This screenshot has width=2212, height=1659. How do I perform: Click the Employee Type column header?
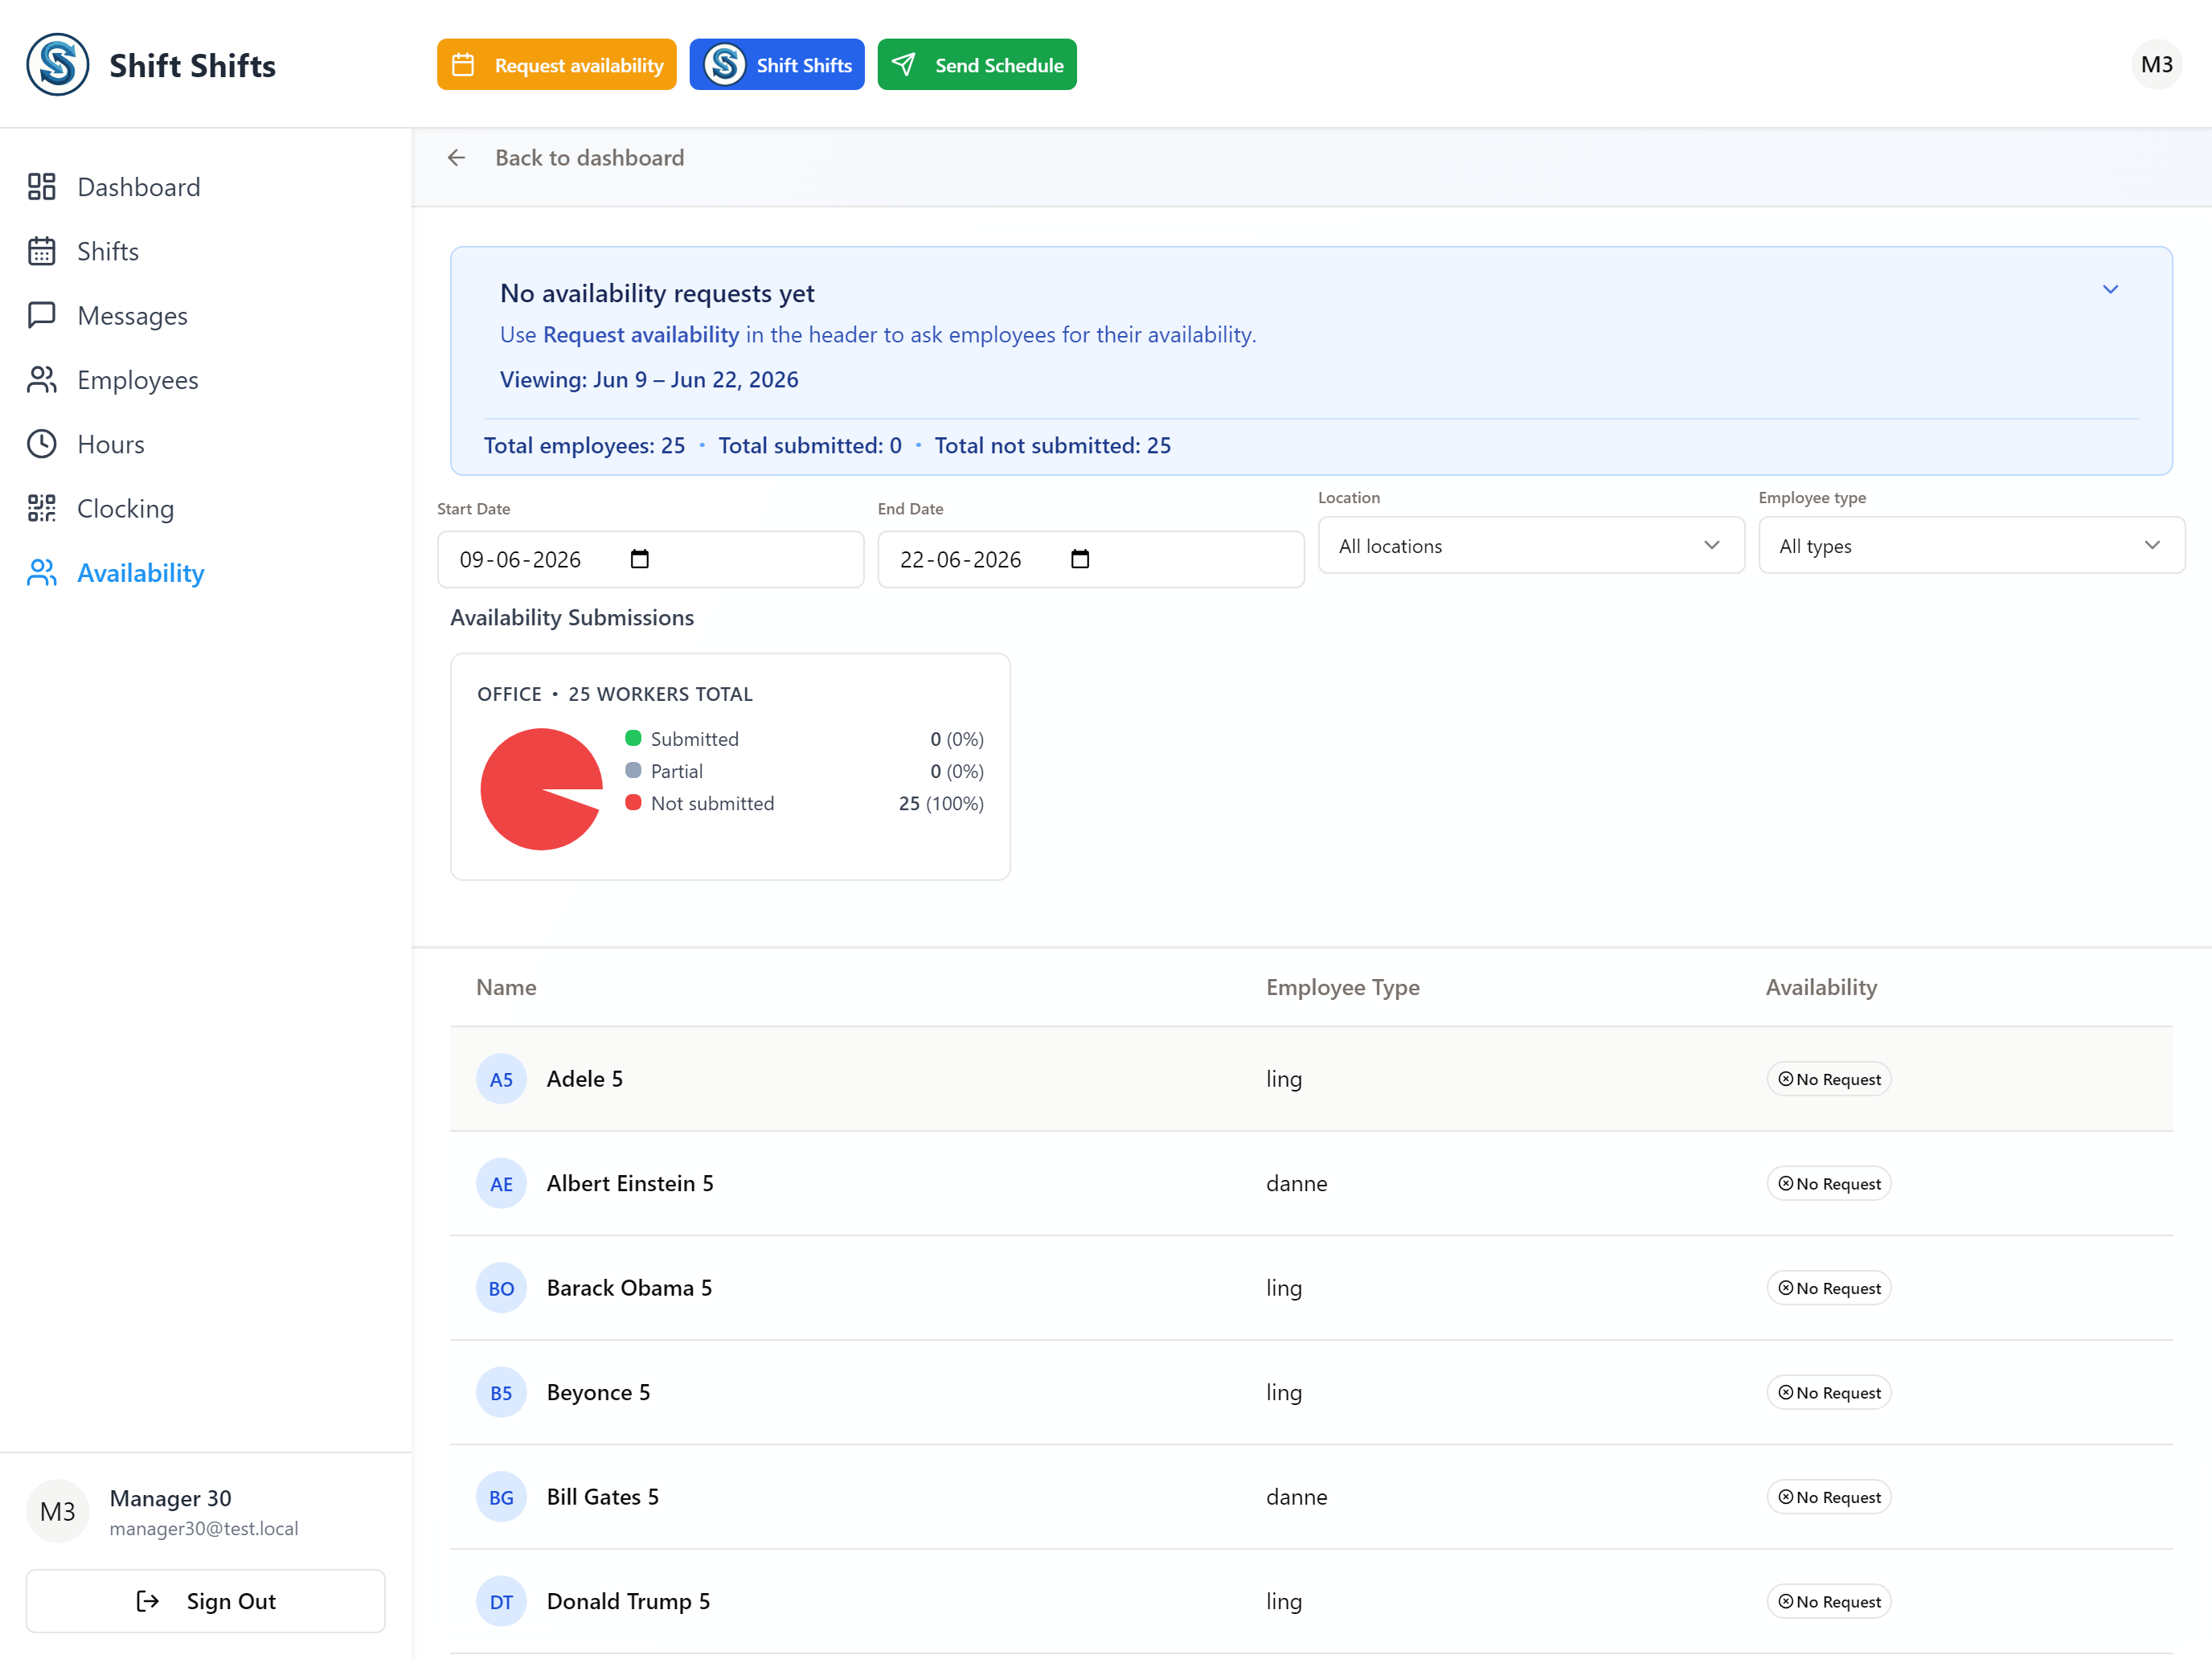(1343, 987)
